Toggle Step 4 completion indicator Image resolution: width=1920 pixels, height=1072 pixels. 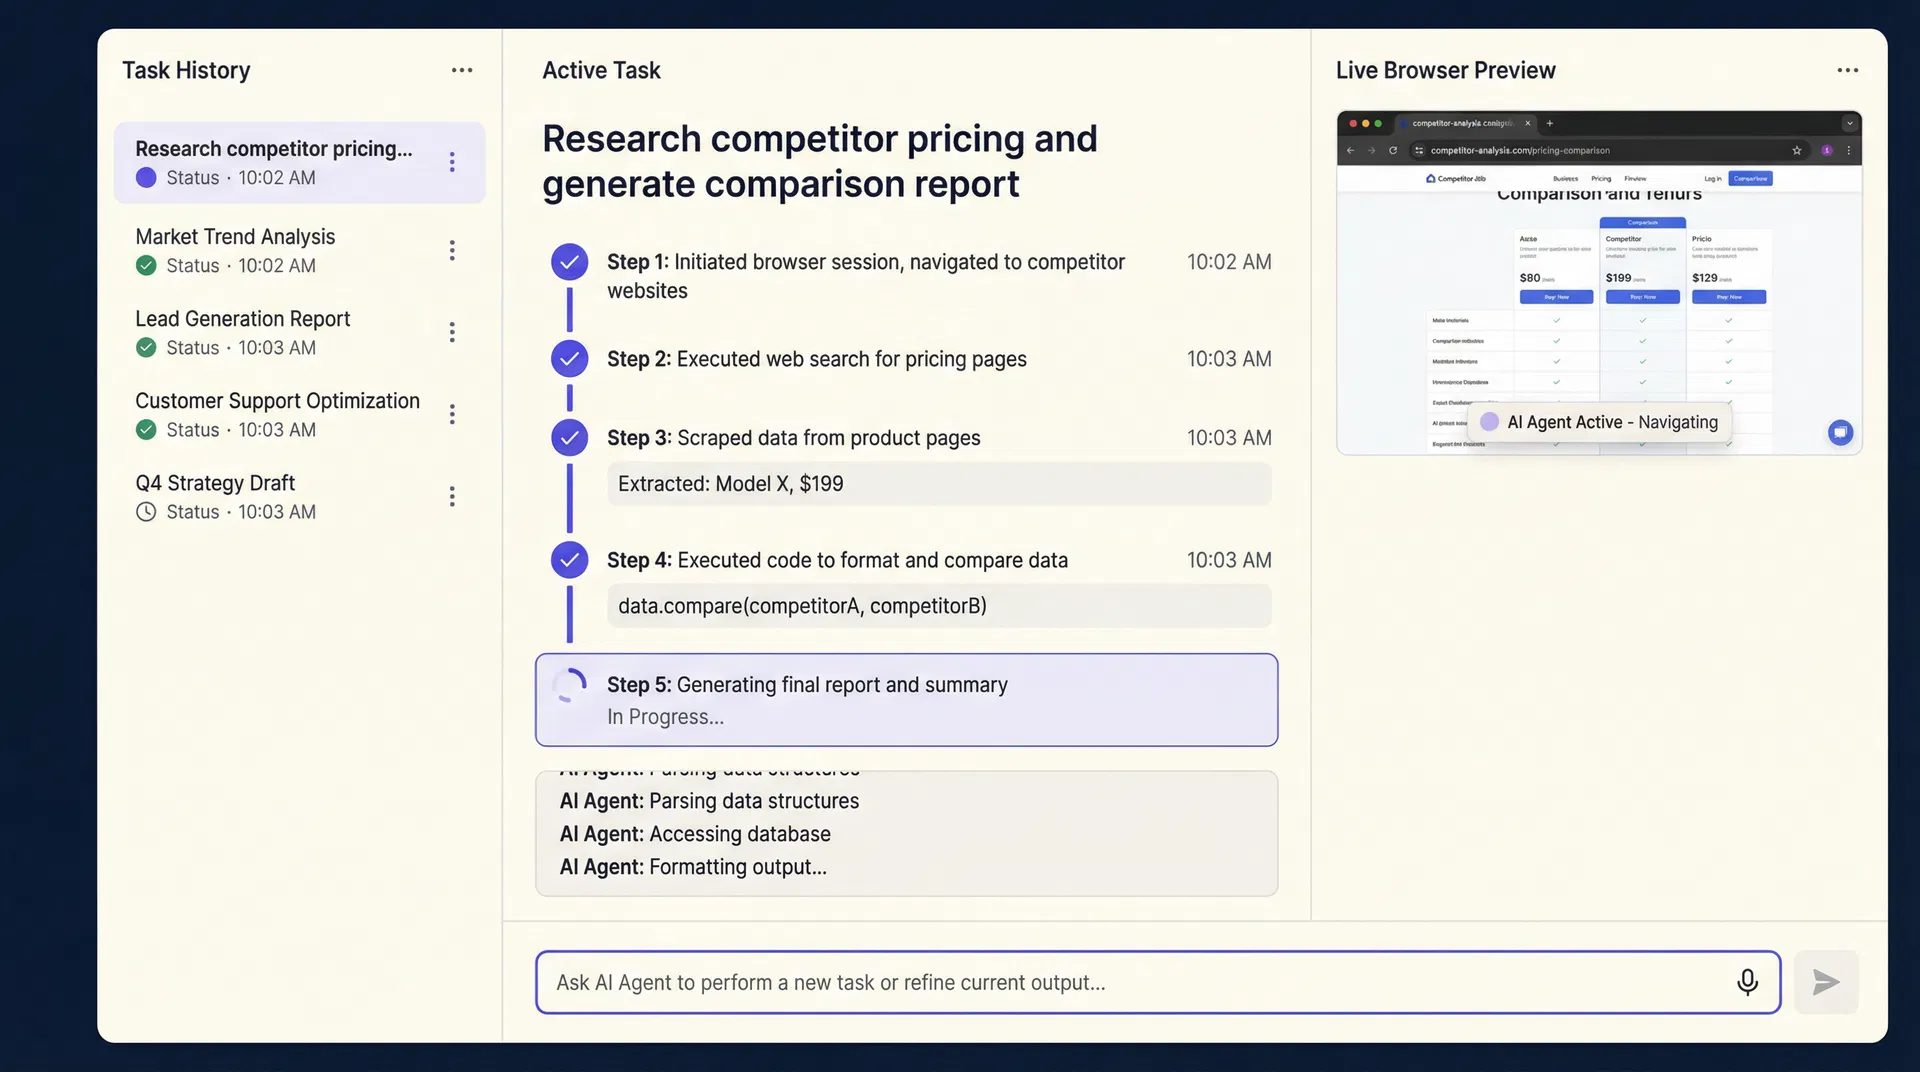(569, 560)
